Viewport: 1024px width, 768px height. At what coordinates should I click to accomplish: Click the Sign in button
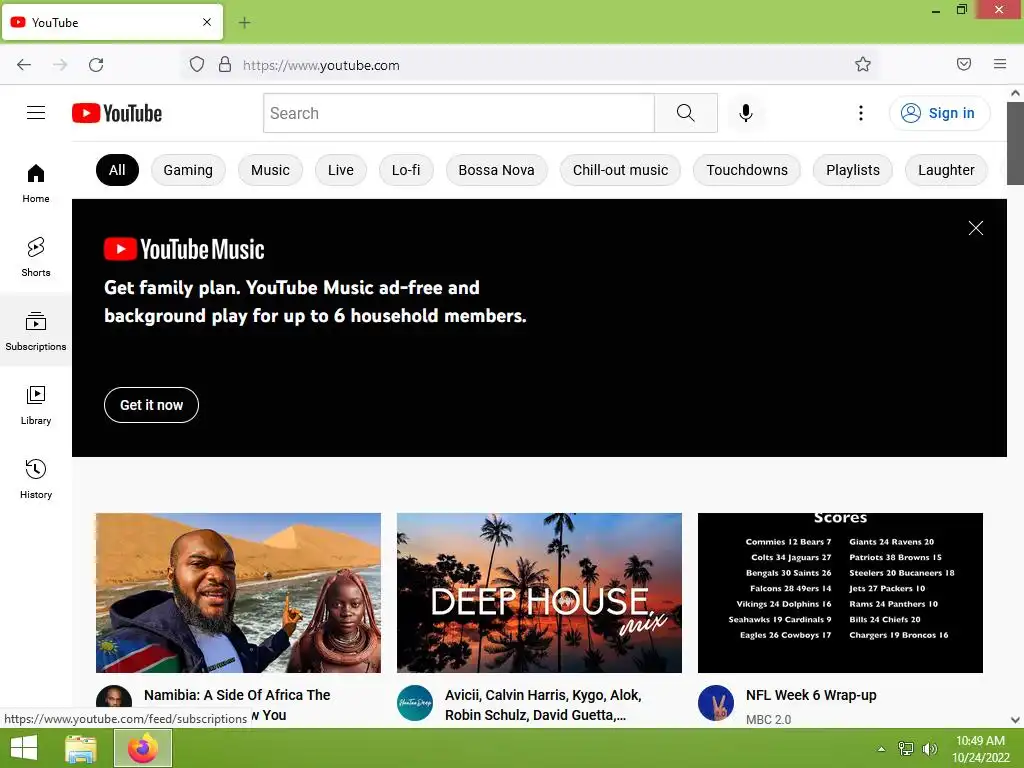point(940,113)
